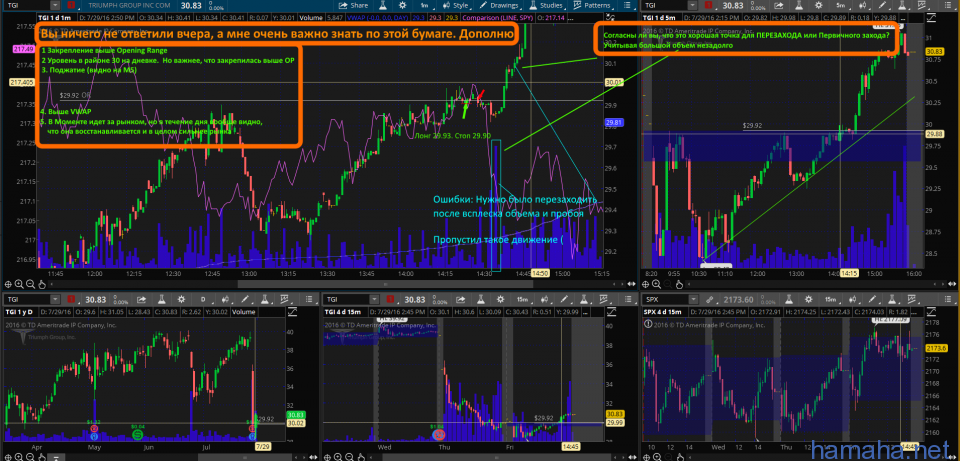Click chain link icon in SPX chart
The width and height of the screenshot is (960, 461).
(x=710, y=299)
